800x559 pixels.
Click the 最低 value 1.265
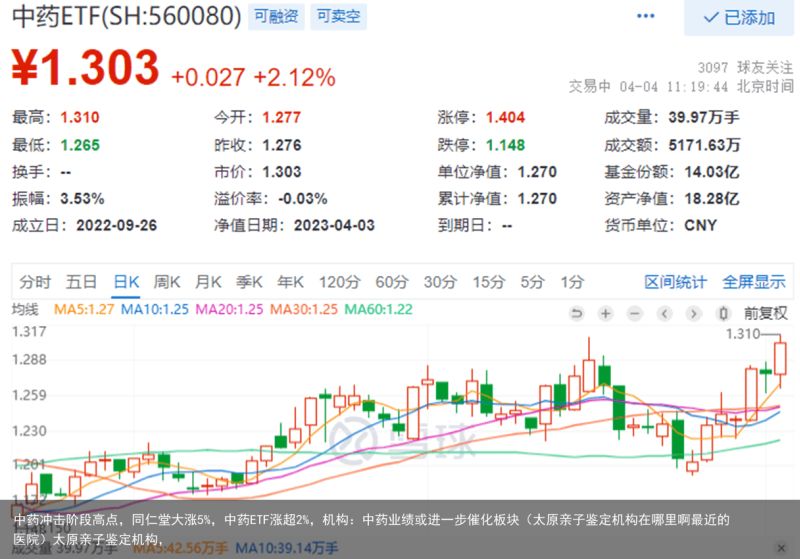tap(80, 145)
